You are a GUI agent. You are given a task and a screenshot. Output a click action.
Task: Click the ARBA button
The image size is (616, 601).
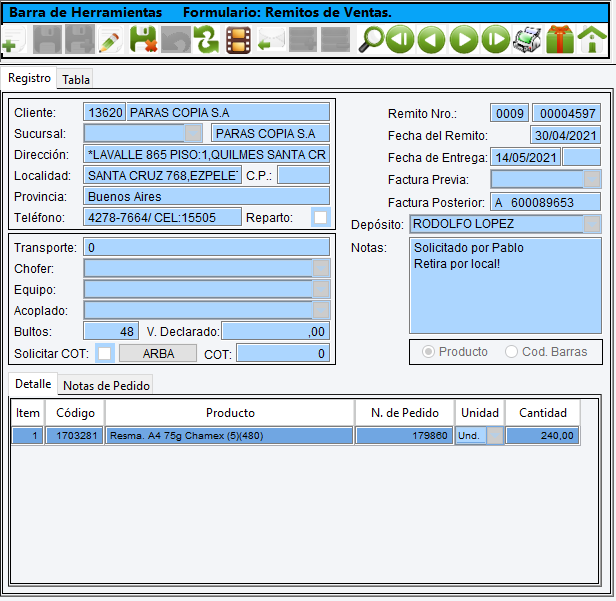[x=158, y=354]
